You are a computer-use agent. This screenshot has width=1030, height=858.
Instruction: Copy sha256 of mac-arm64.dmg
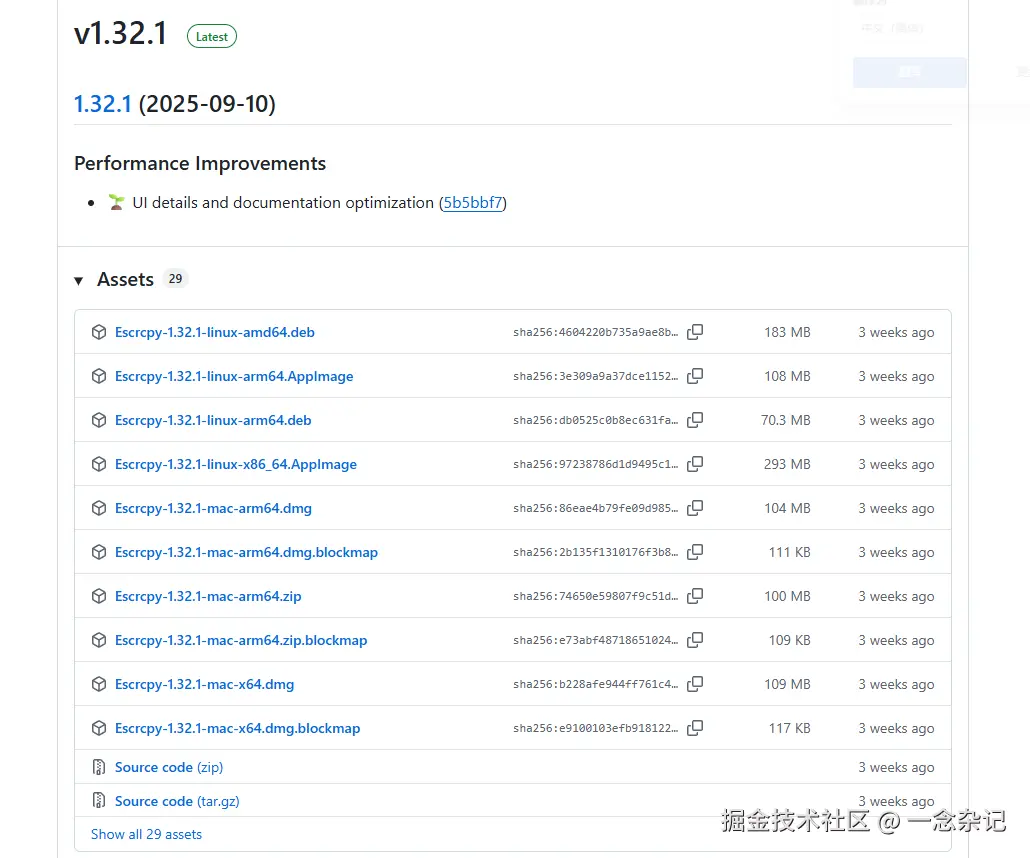coord(695,508)
